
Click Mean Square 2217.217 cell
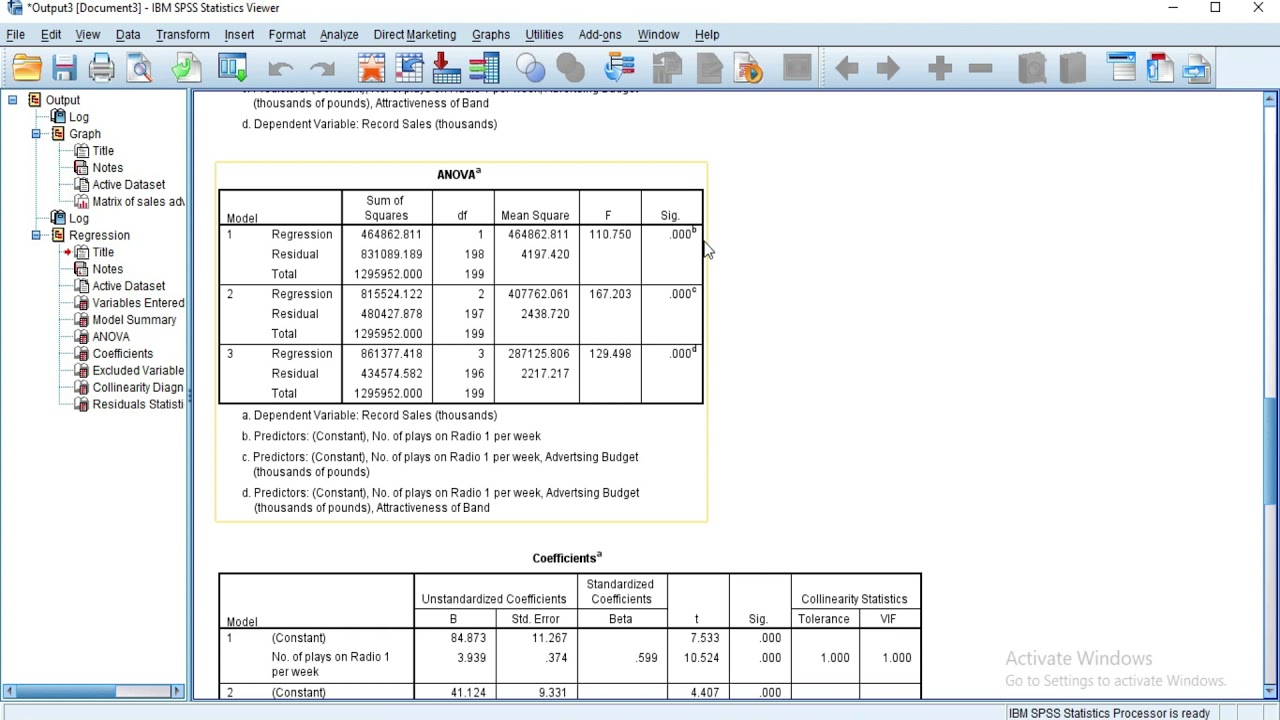(x=545, y=373)
